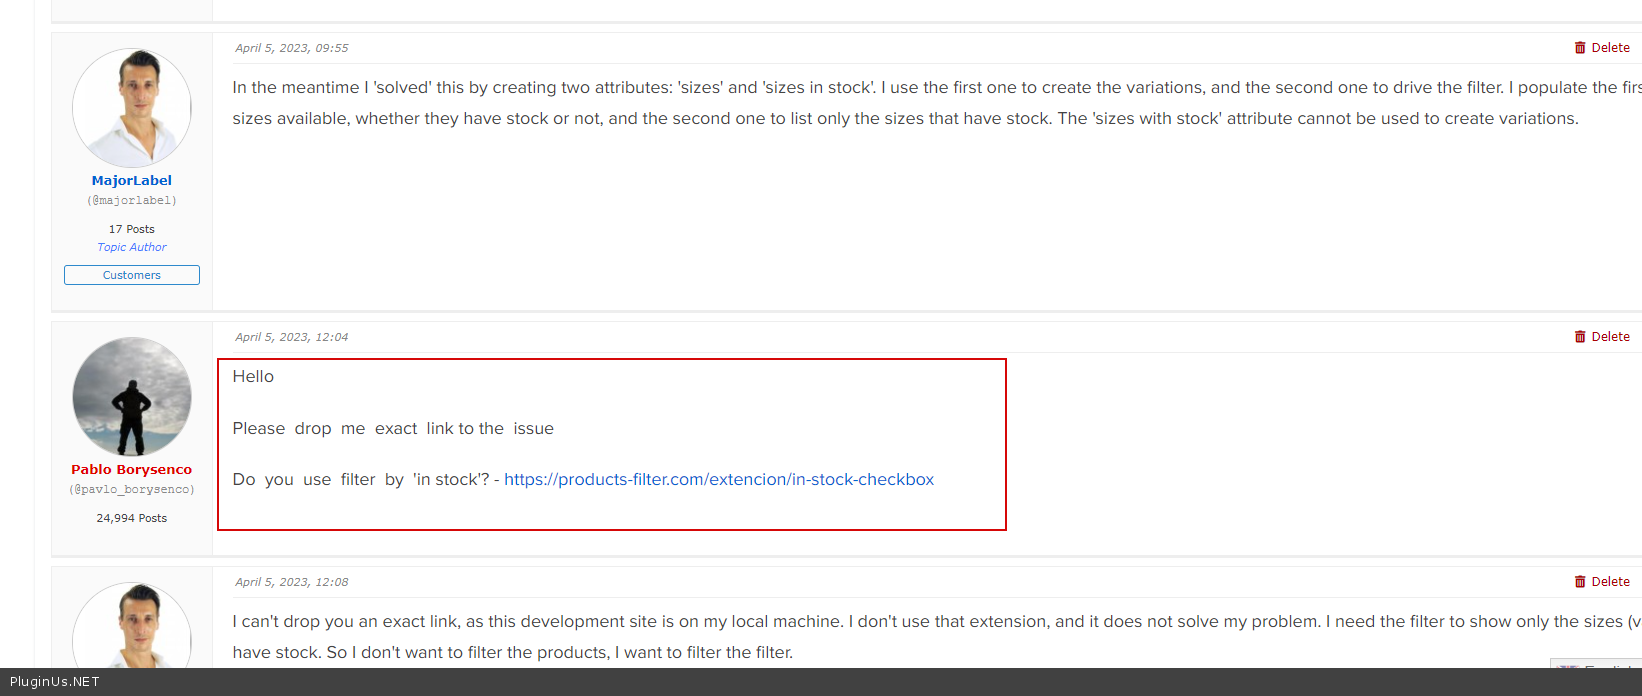The width and height of the screenshot is (1642, 696).
Task: Open the products-filter.com in-stock-checkbox link
Action: tap(719, 480)
